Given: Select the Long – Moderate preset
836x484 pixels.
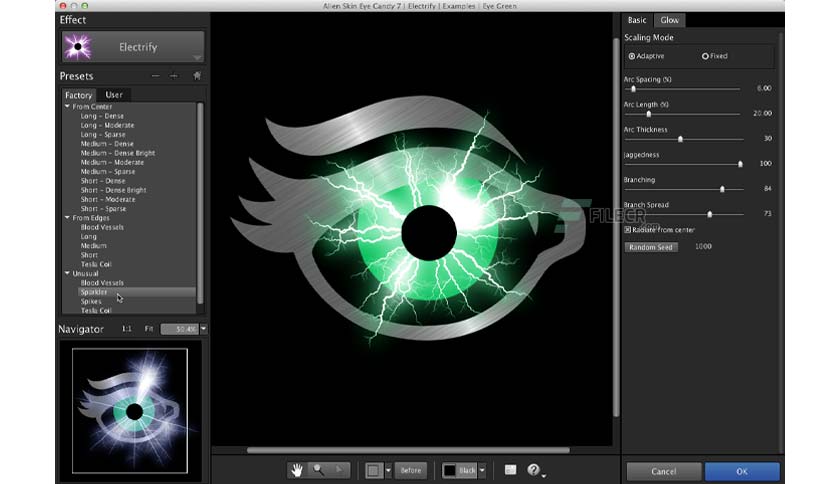Looking at the screenshot, I should coord(107,125).
